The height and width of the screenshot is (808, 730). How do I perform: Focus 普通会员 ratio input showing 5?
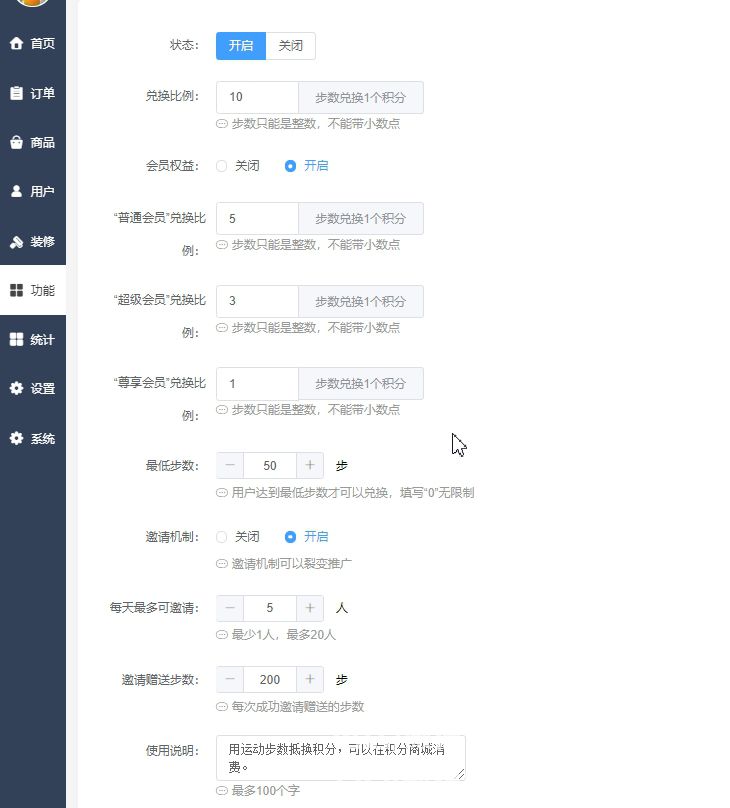click(x=257, y=218)
